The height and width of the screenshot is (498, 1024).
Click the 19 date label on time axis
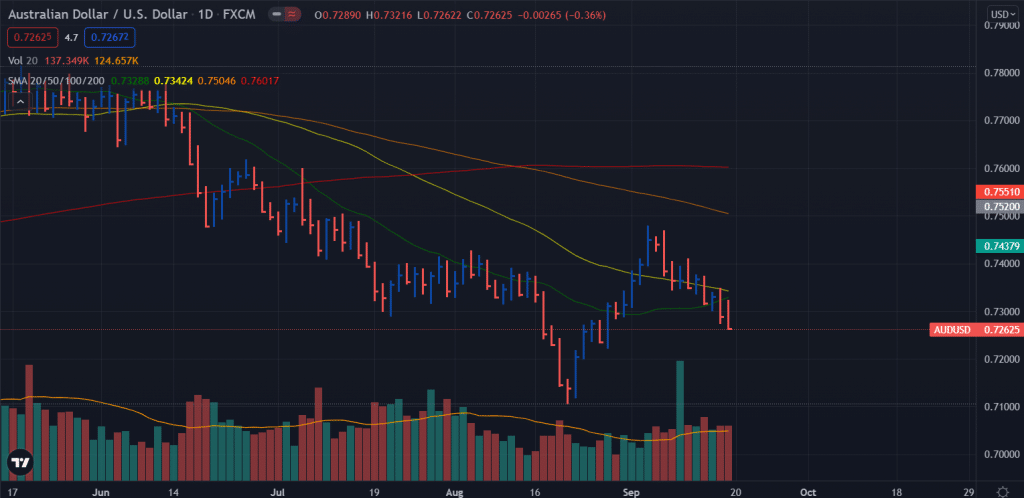coord(374,491)
